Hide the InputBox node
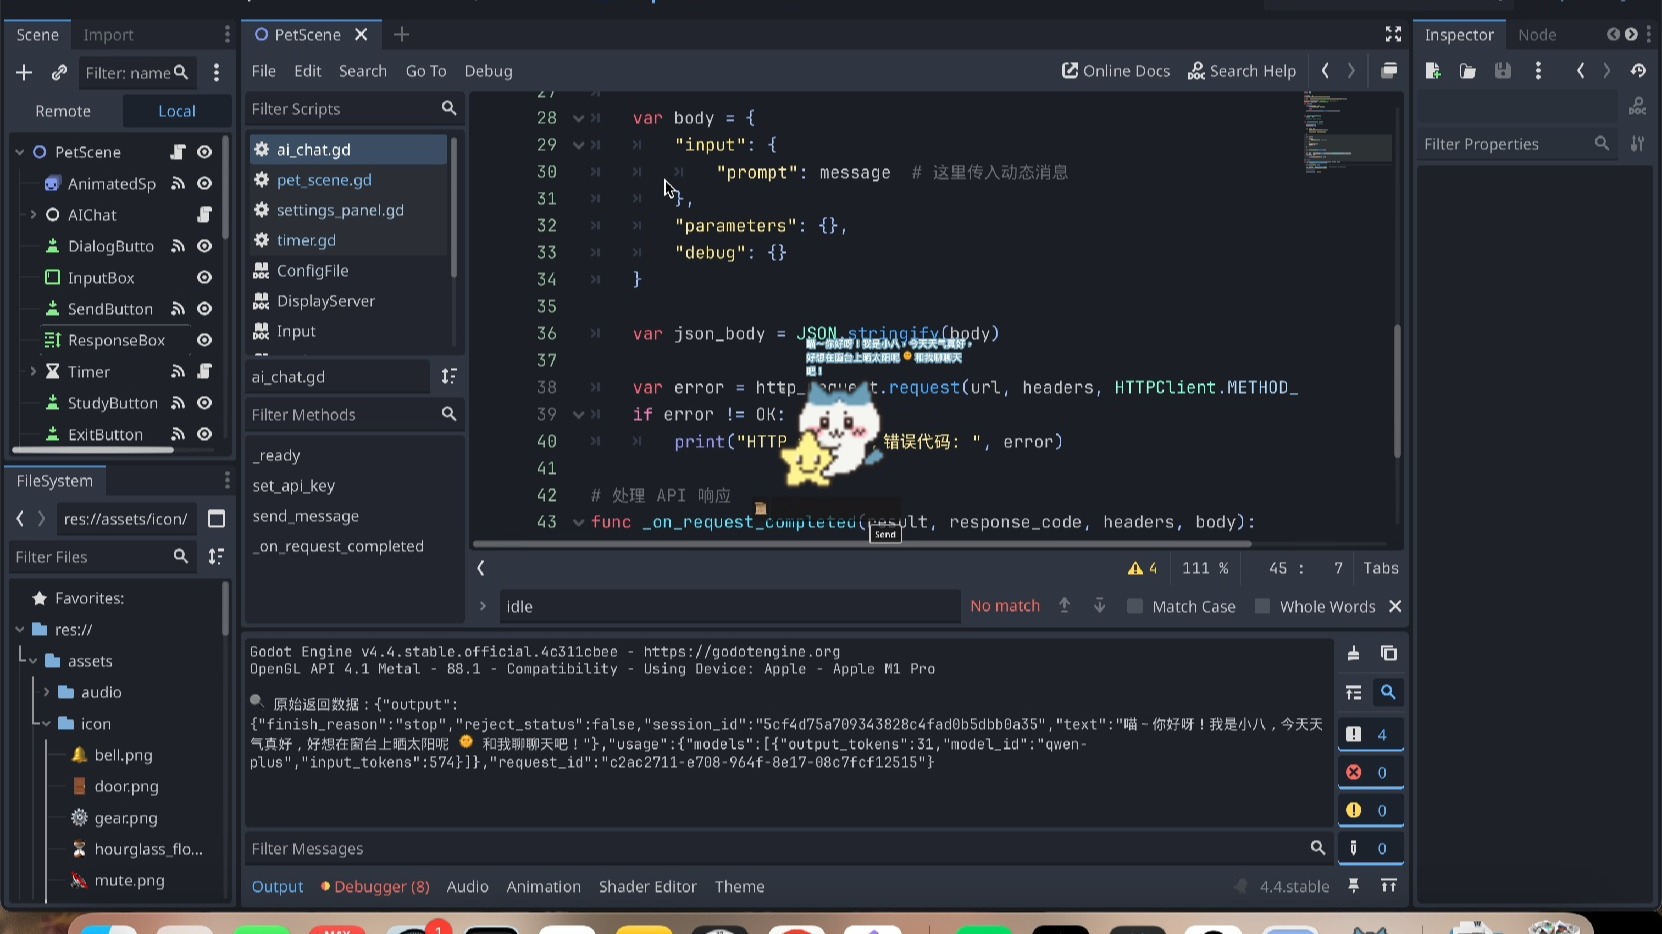This screenshot has width=1662, height=934. 204,278
